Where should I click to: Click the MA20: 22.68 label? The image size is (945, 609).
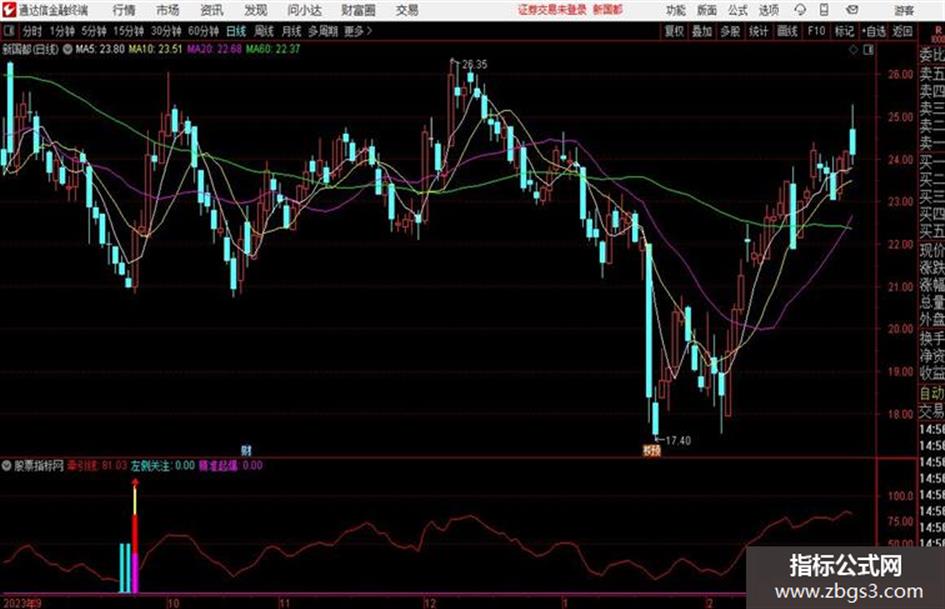click(214, 49)
